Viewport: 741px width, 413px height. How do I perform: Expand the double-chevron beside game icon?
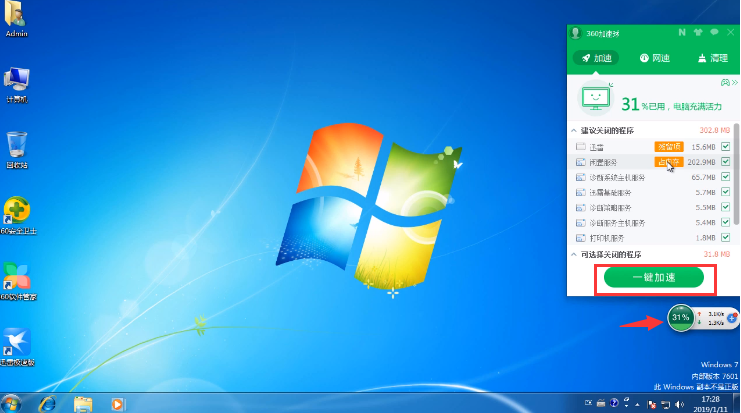coord(735,83)
